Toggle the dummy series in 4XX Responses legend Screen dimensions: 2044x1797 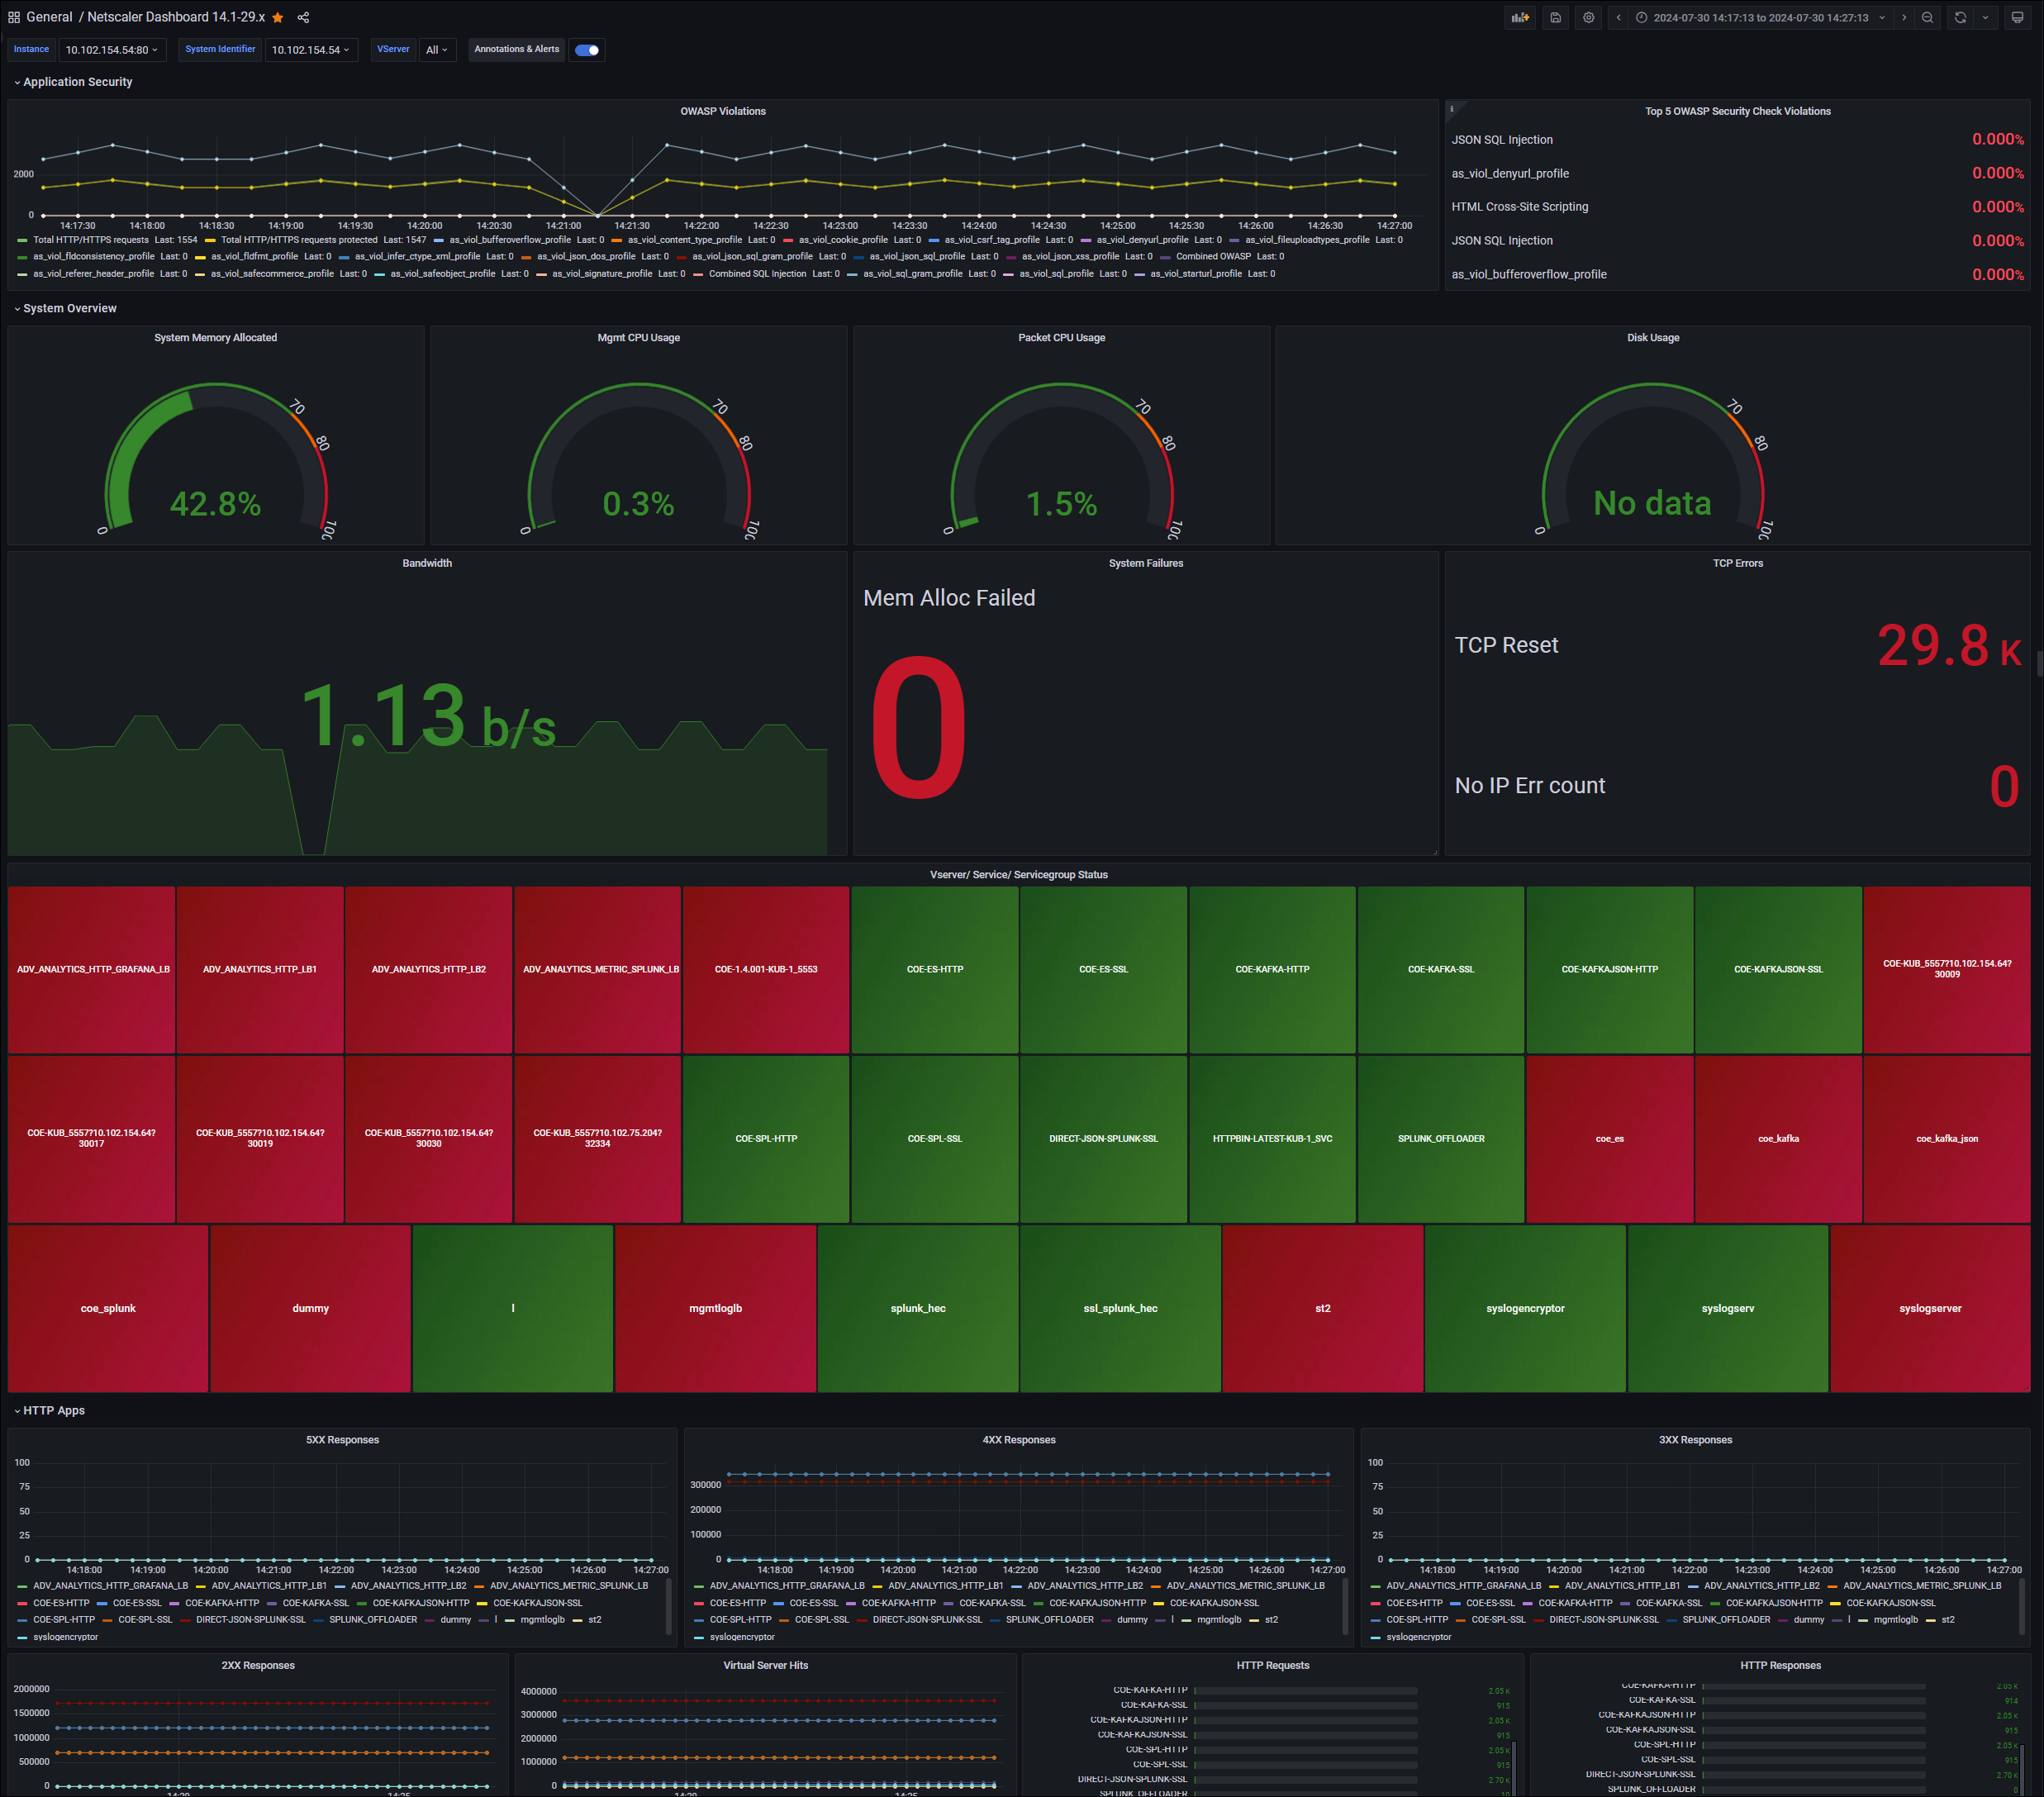(1131, 1619)
